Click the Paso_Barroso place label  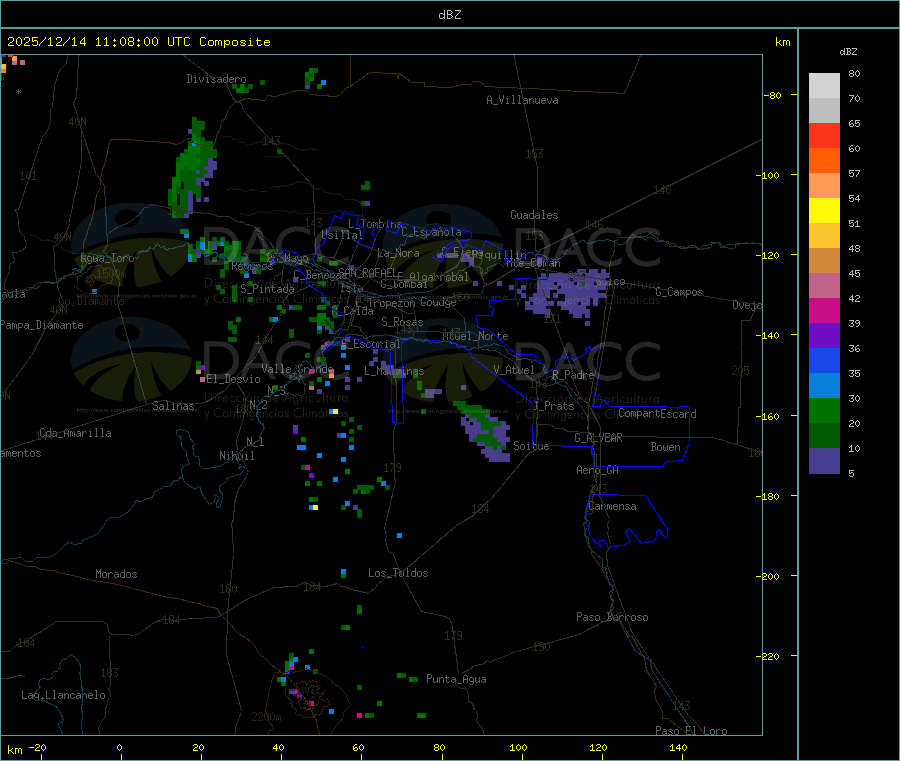pos(612,617)
